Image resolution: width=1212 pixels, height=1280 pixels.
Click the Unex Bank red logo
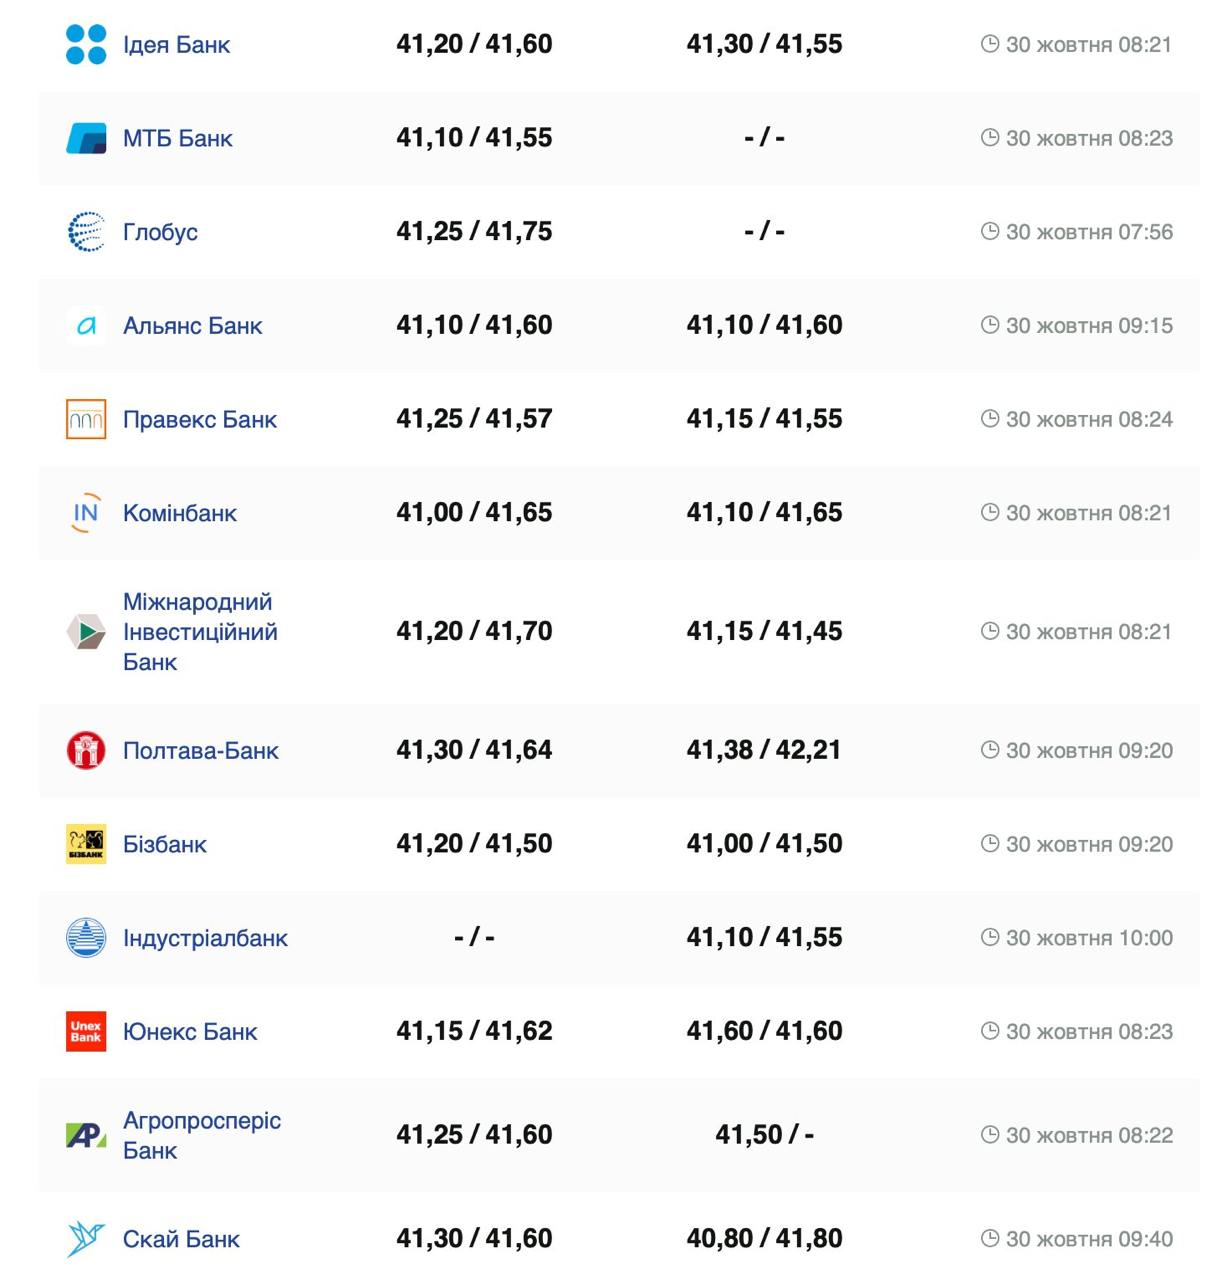point(86,1031)
